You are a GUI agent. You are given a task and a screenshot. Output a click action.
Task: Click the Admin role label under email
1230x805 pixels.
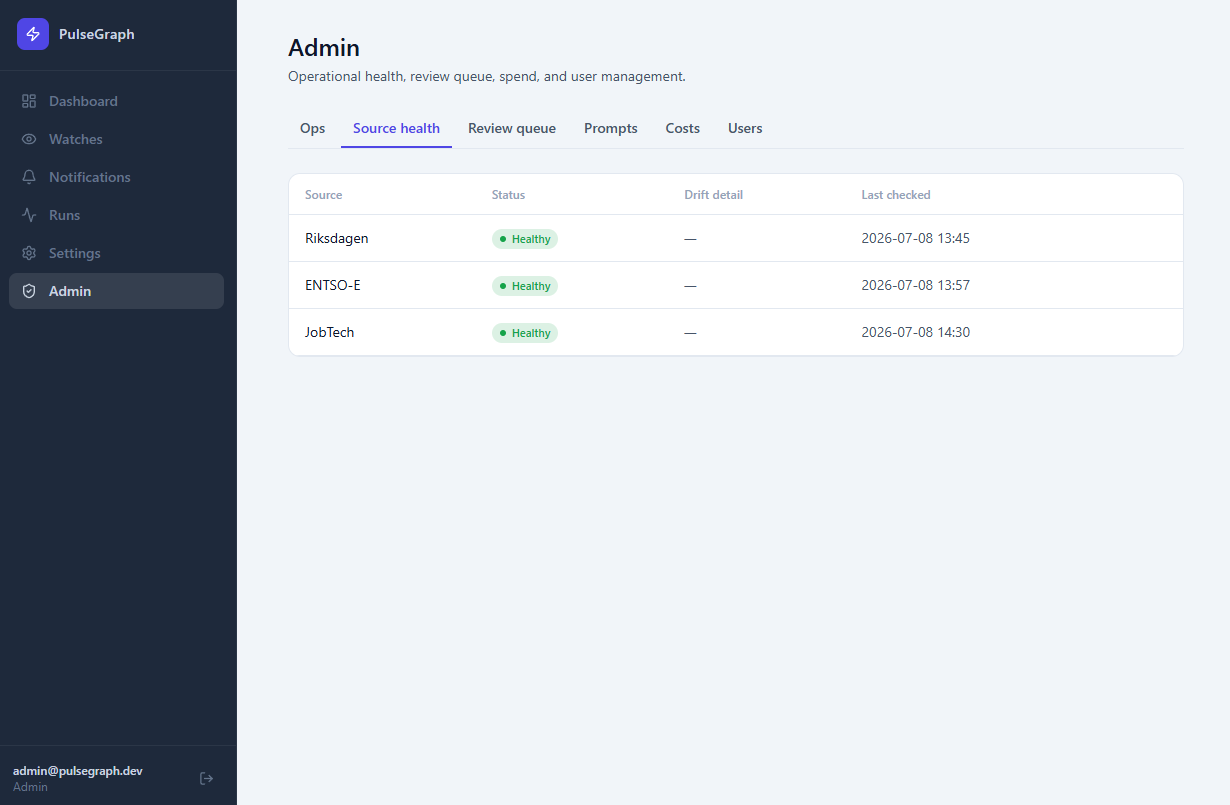click(30, 787)
